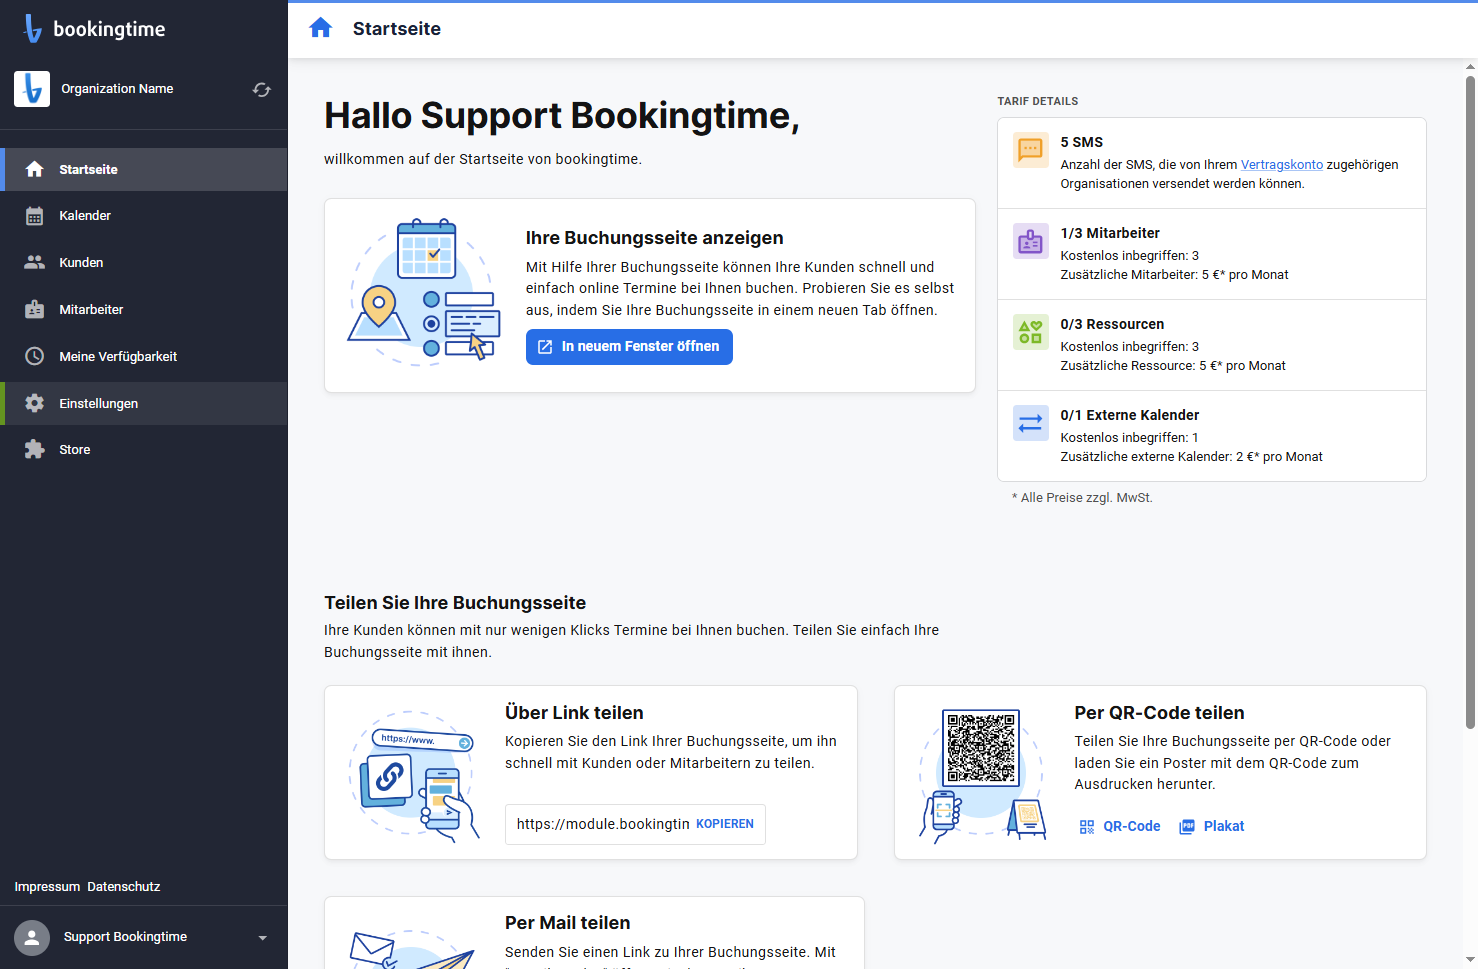Navigate to Mitarbeiter section
The width and height of the screenshot is (1478, 969).
(144, 309)
